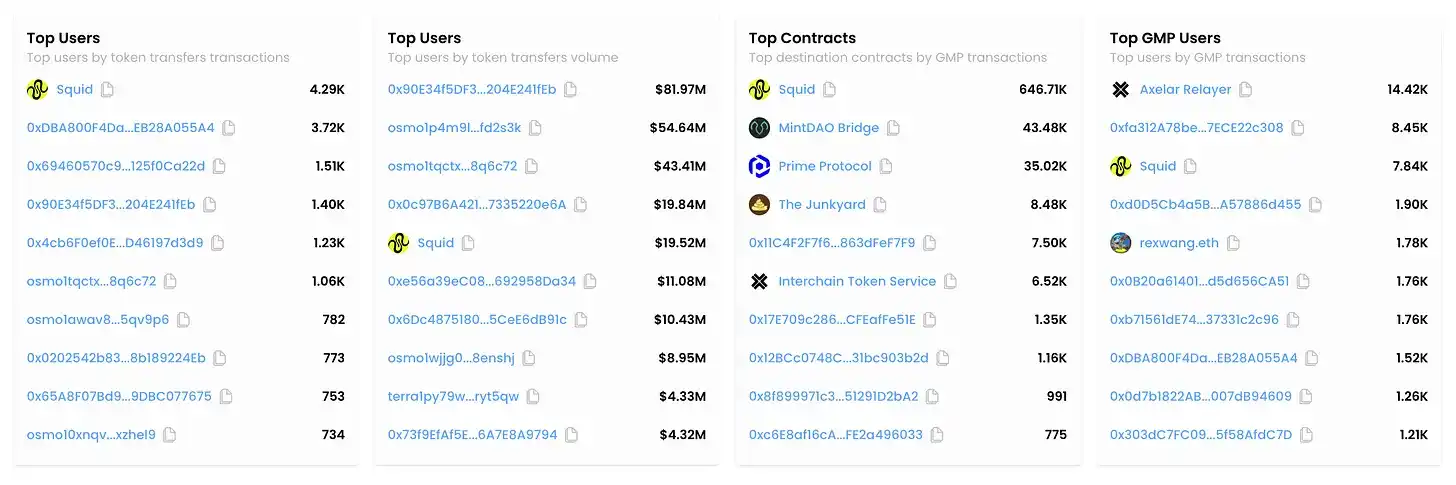Open the Interchain Token Service contract link

857,281
